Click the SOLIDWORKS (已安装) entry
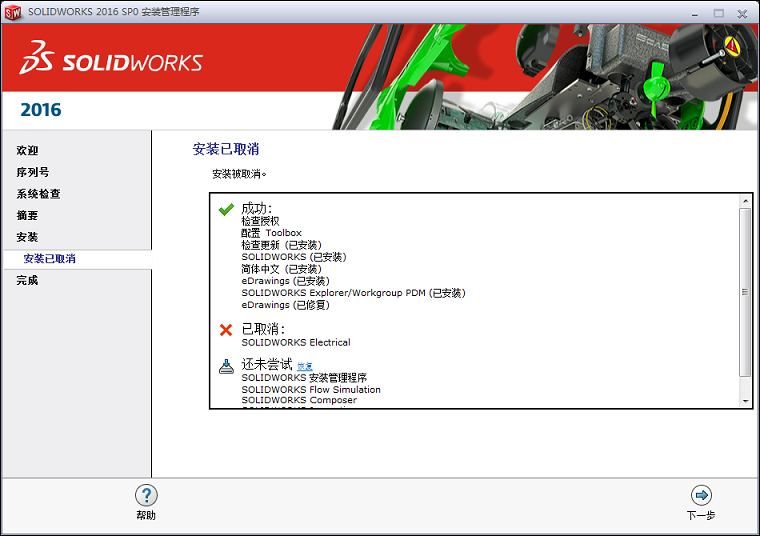The height and width of the screenshot is (536, 760). (294, 257)
